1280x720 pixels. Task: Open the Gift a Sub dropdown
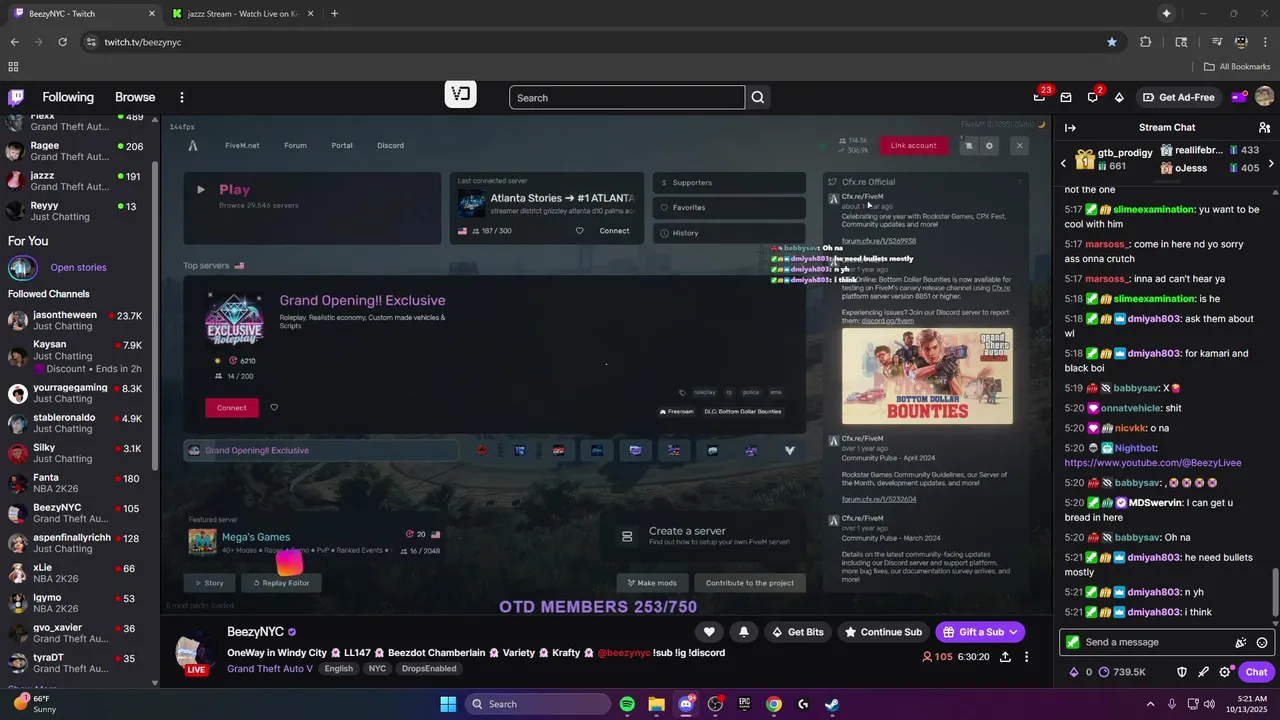click(980, 632)
